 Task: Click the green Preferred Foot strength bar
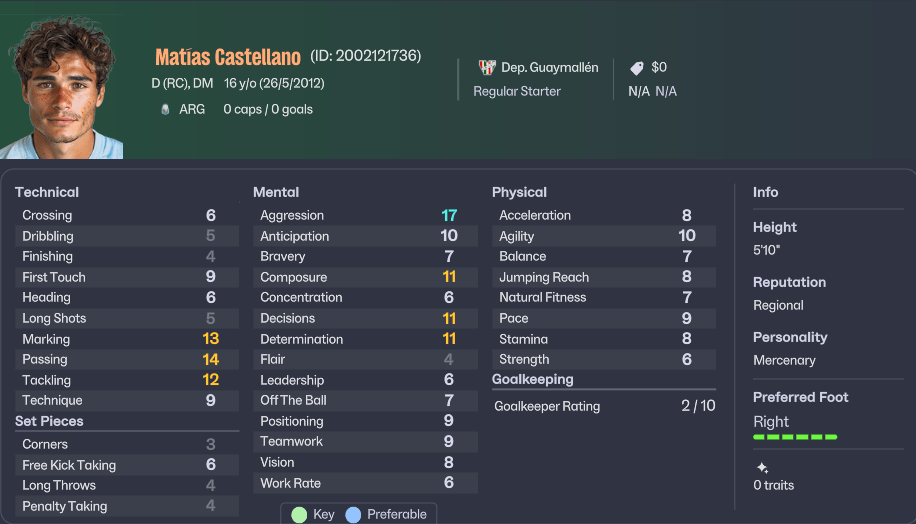click(795, 437)
